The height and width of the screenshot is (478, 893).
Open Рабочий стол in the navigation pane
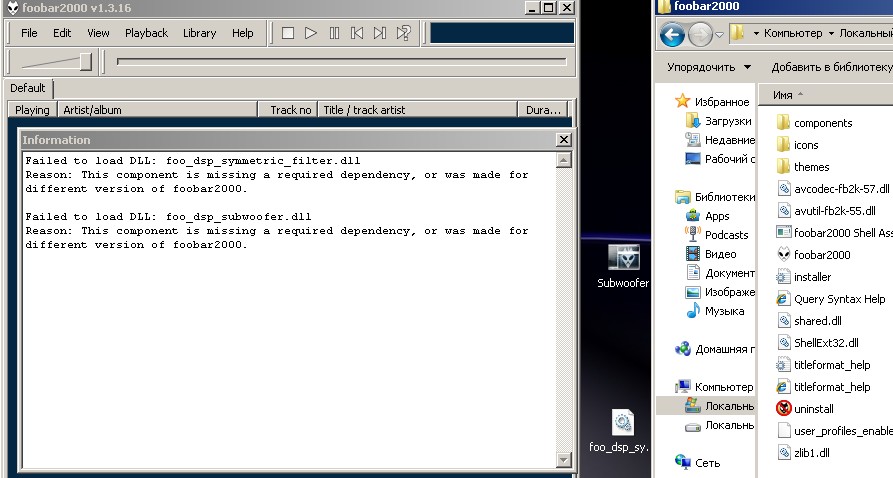tap(720, 159)
